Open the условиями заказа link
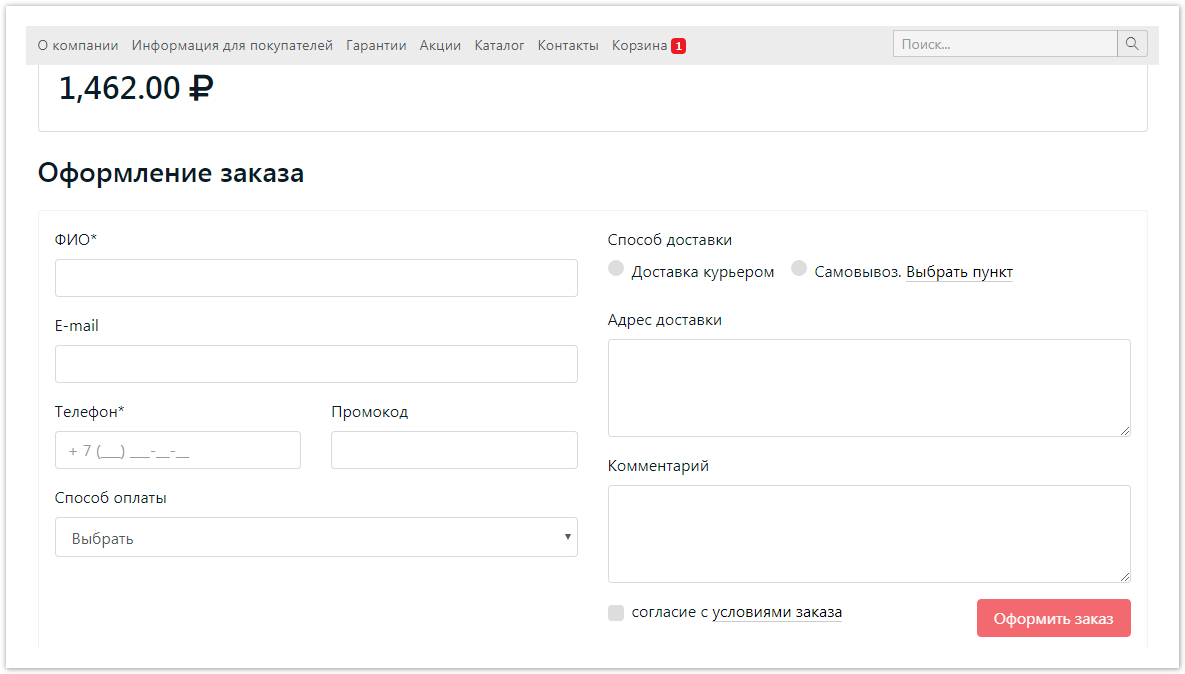Screen dimensions: 1185x674 click(777, 613)
